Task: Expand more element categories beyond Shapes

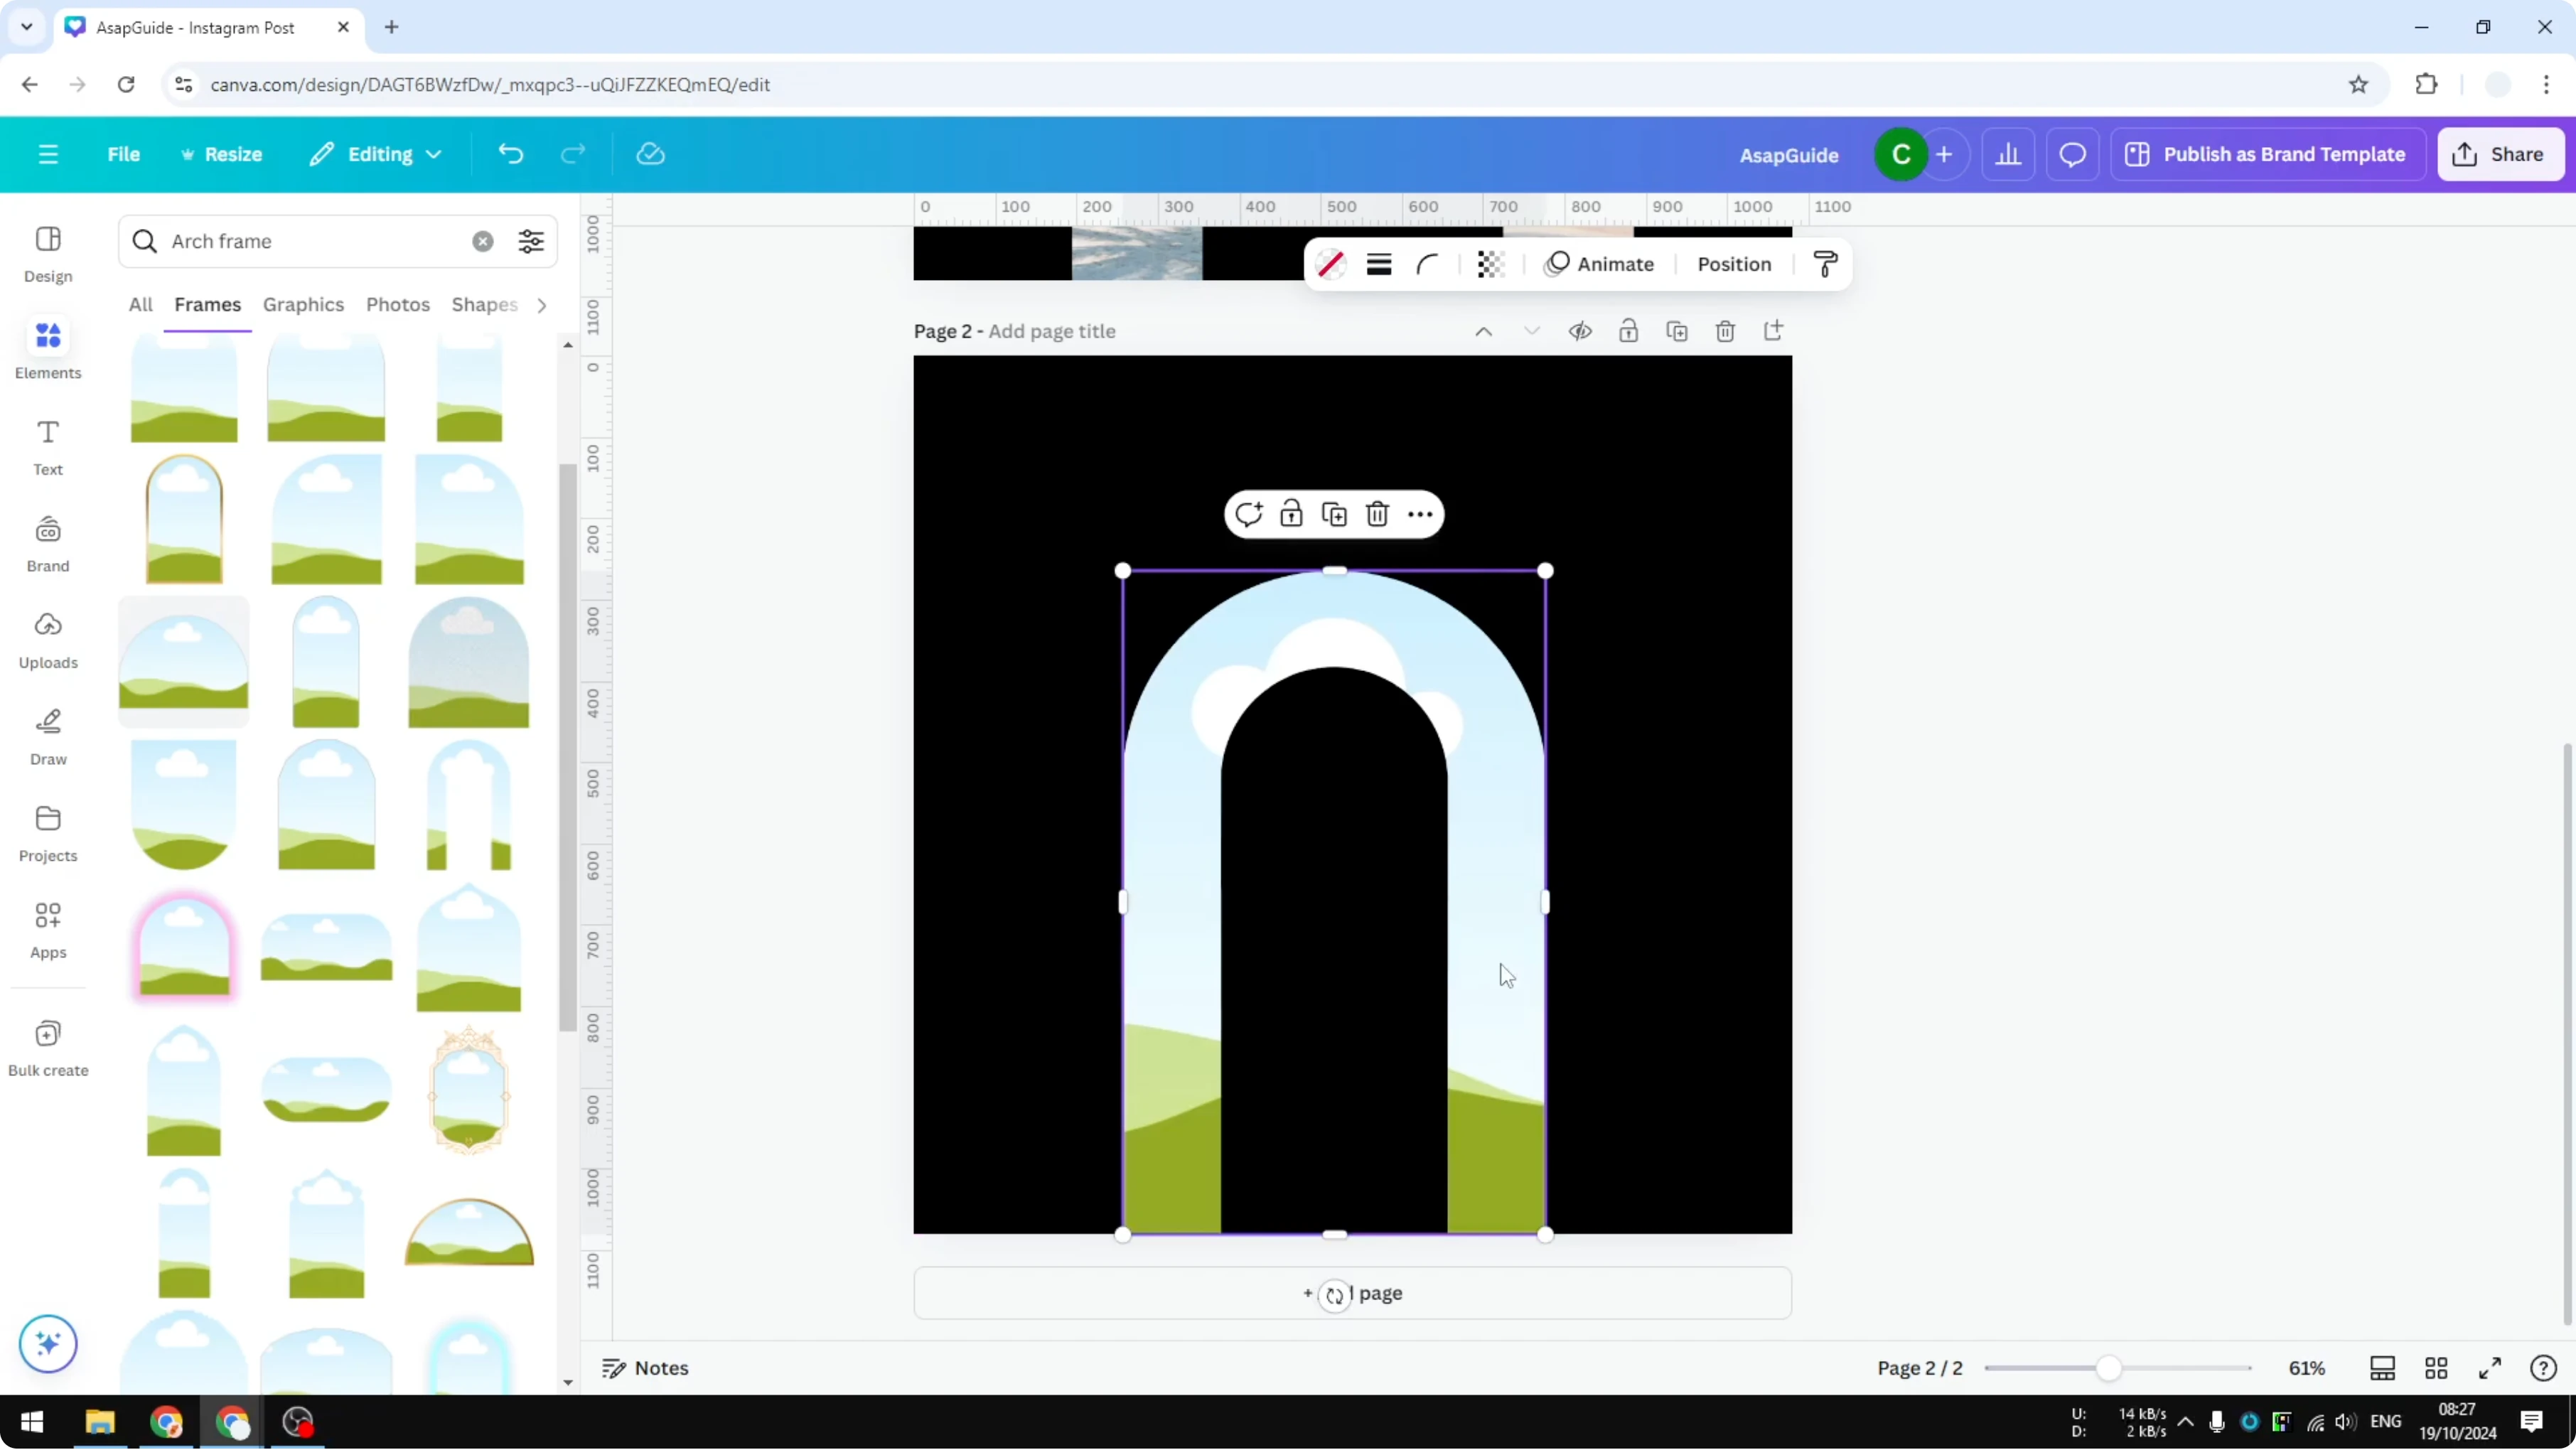Action: (541, 304)
